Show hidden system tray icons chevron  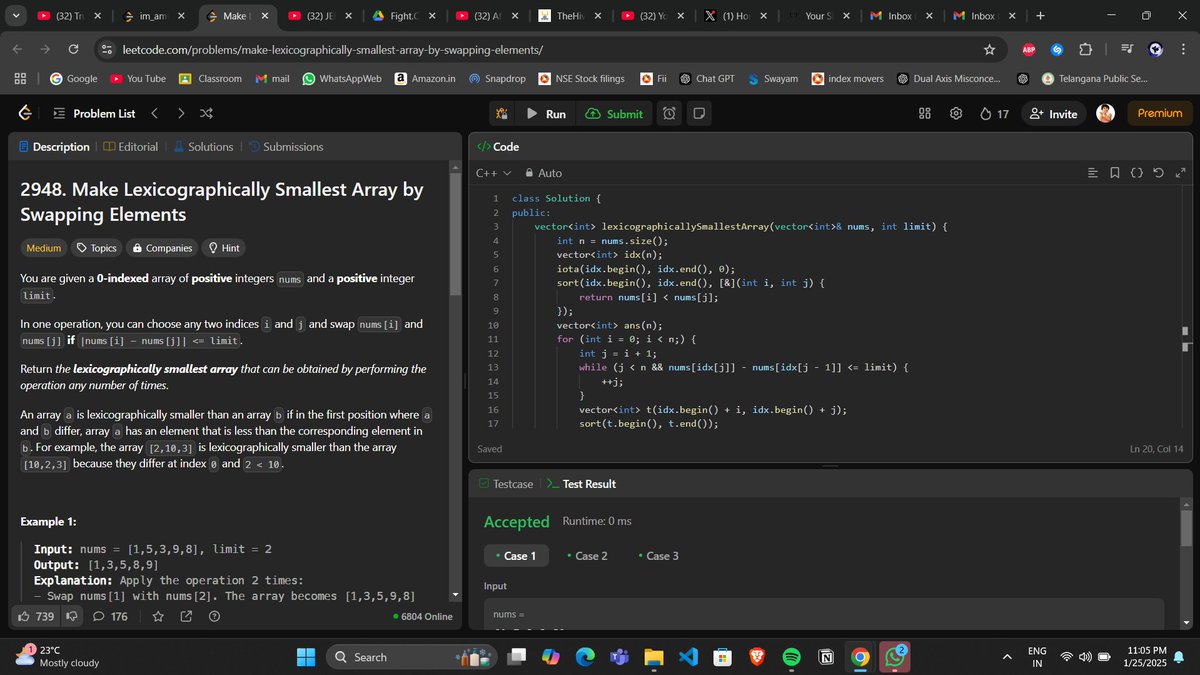(1007, 657)
